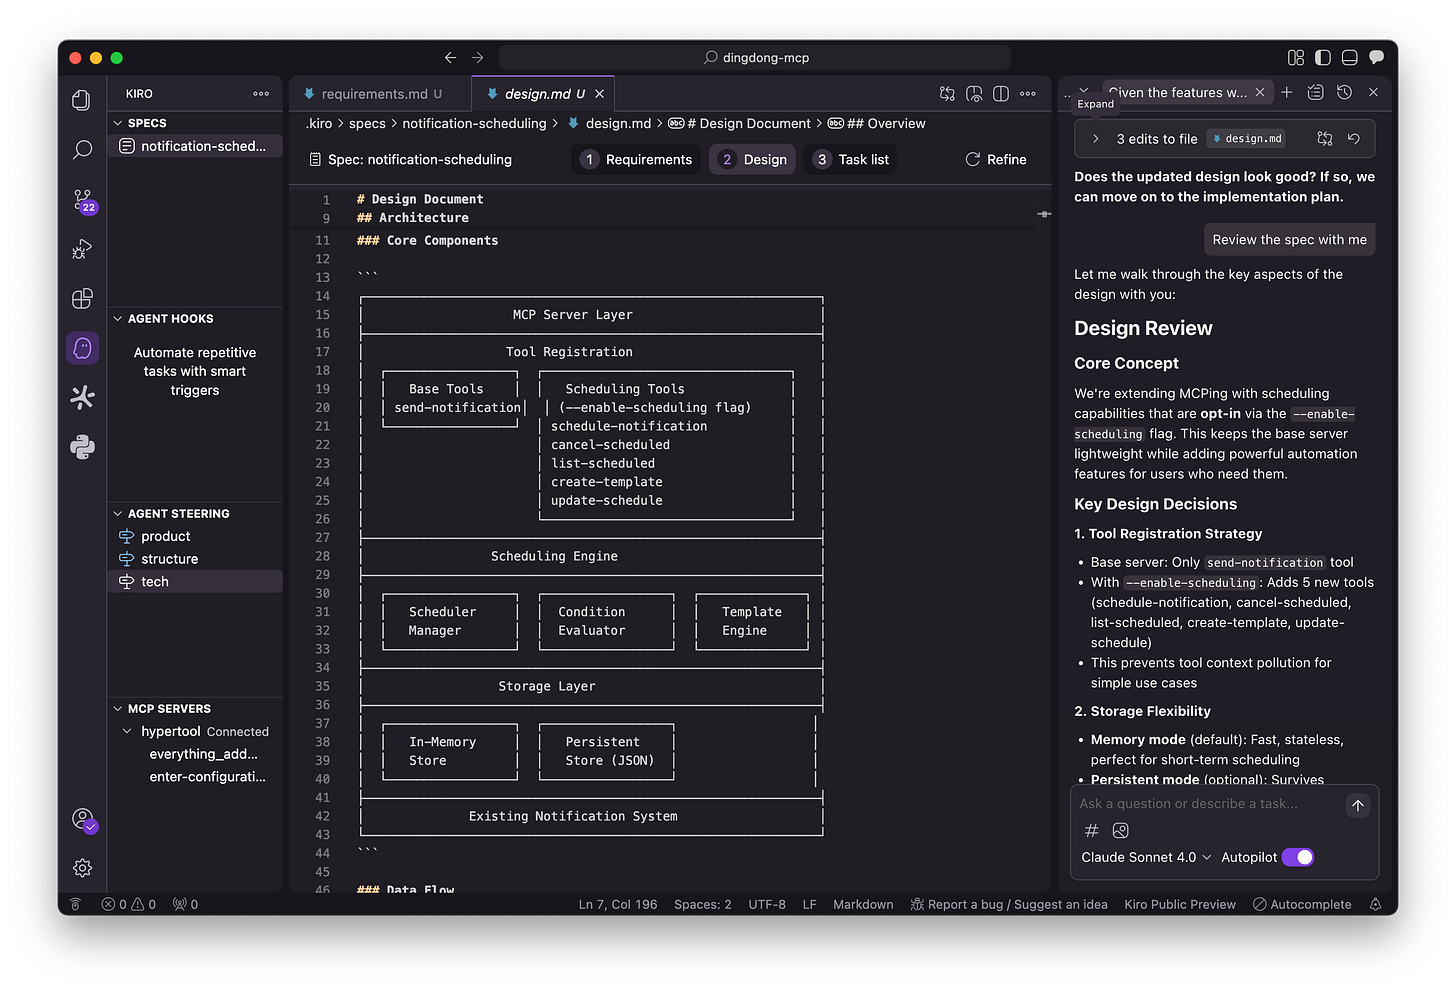
Task: Open the Explorer view in activity bar
Action: tap(82, 100)
